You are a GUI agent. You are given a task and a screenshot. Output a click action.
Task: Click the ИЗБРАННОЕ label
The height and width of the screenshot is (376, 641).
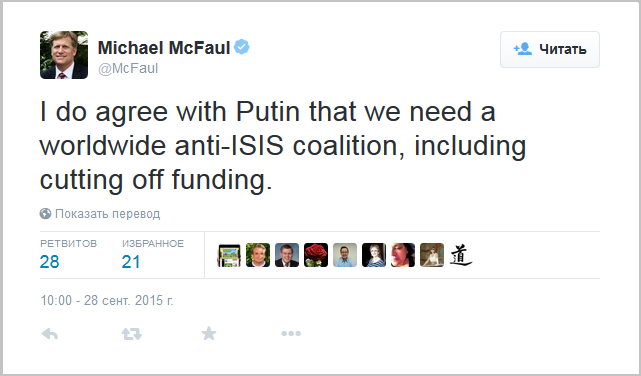tap(153, 244)
